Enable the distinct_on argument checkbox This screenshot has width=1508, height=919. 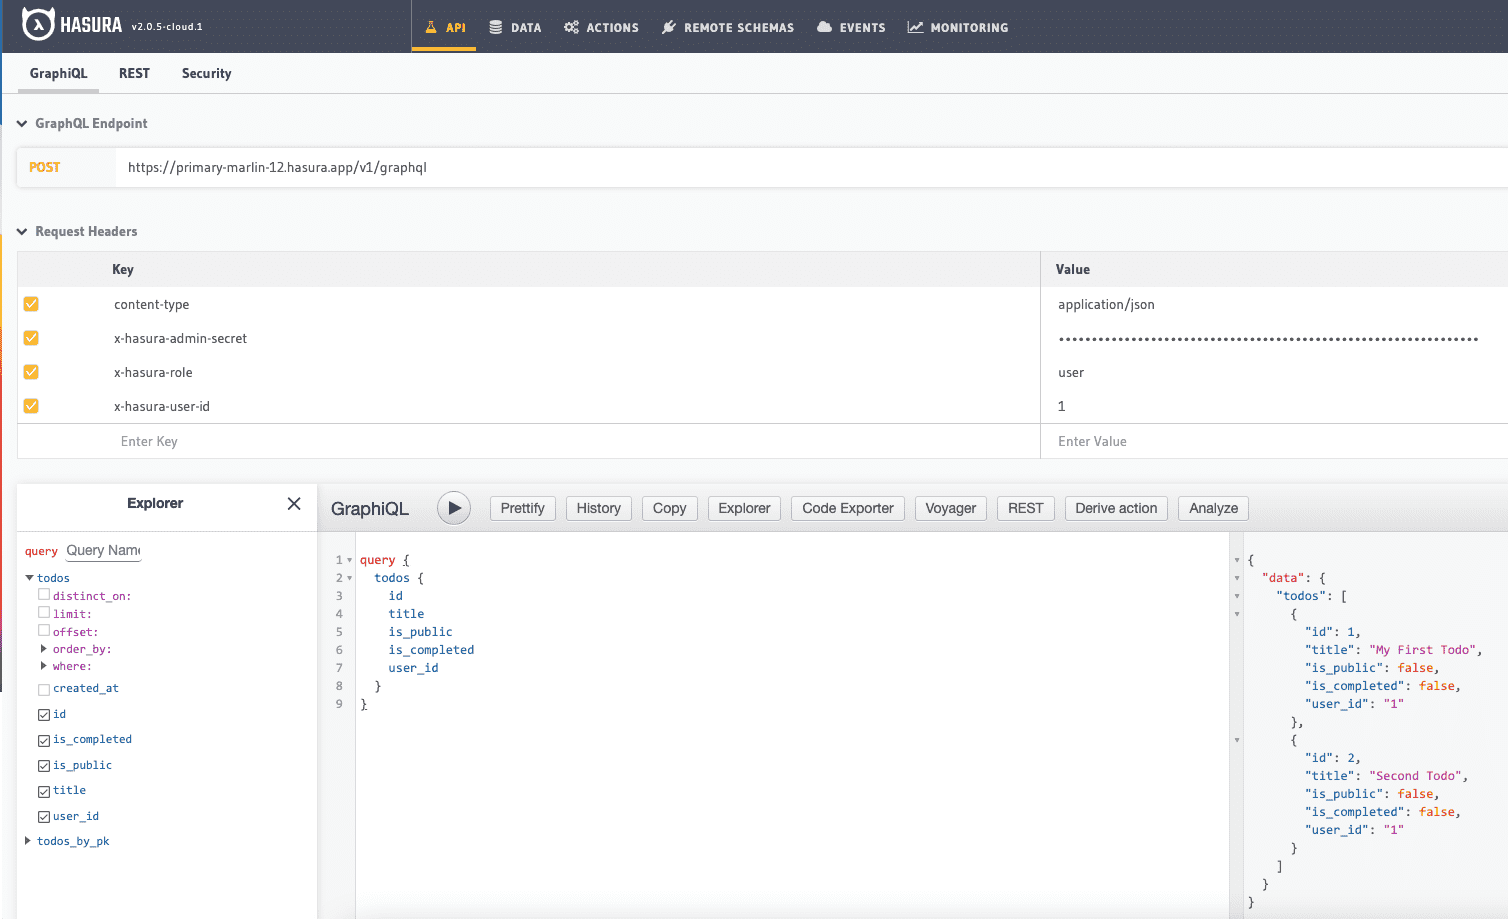44,594
